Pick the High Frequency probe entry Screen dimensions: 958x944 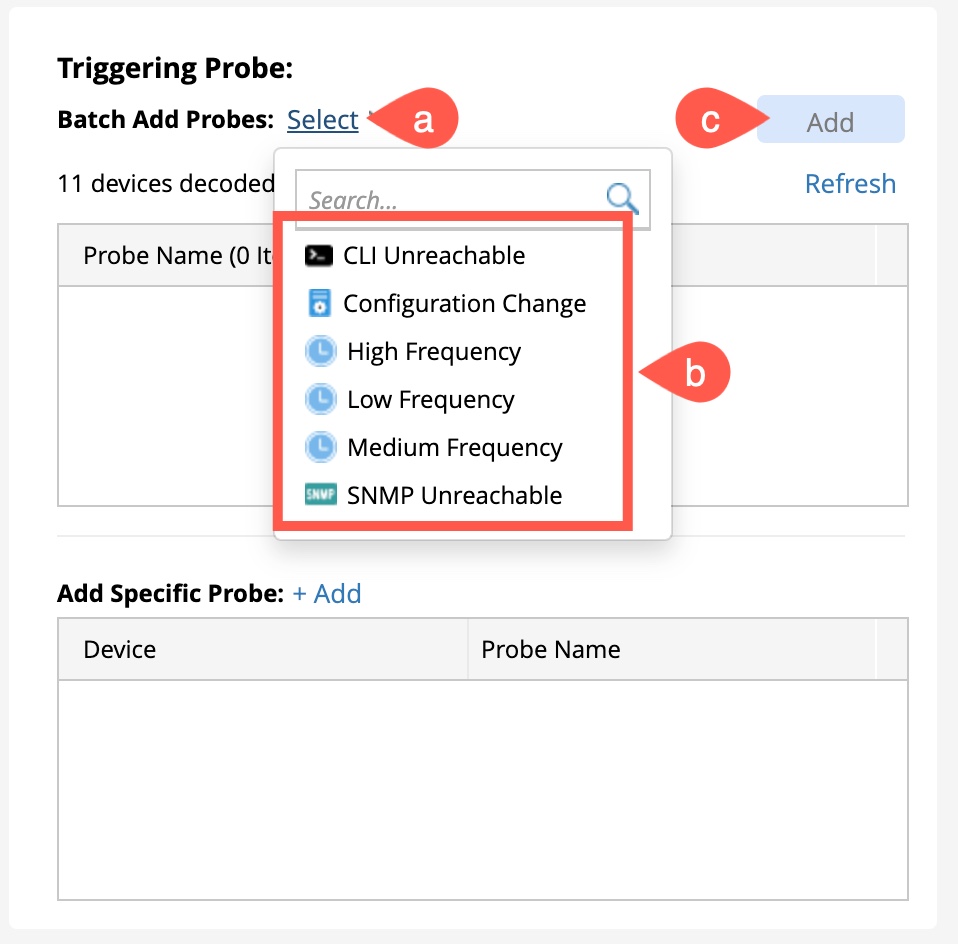pyautogui.click(x=433, y=351)
